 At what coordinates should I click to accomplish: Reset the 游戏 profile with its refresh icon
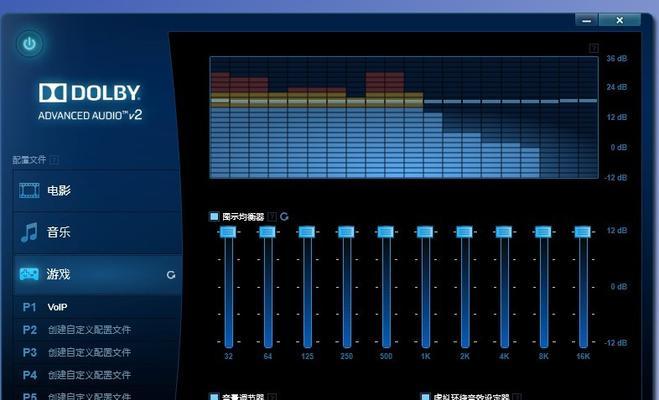tap(171, 275)
